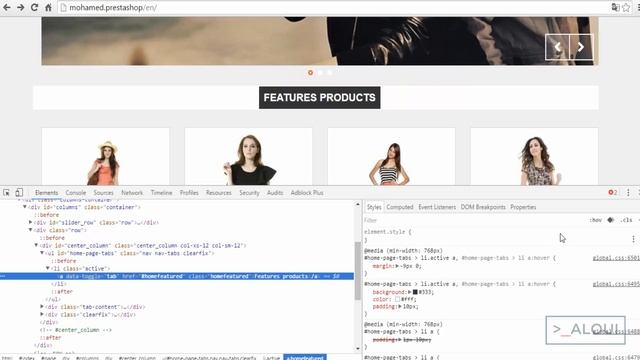640x360 pixels.
Task: Select #center_column in the breadcrumb bar
Action: 137,358
